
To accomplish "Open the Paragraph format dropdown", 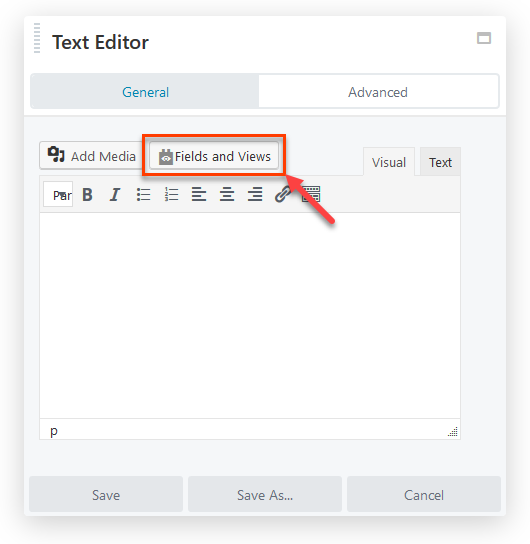I will pyautogui.click(x=58, y=194).
